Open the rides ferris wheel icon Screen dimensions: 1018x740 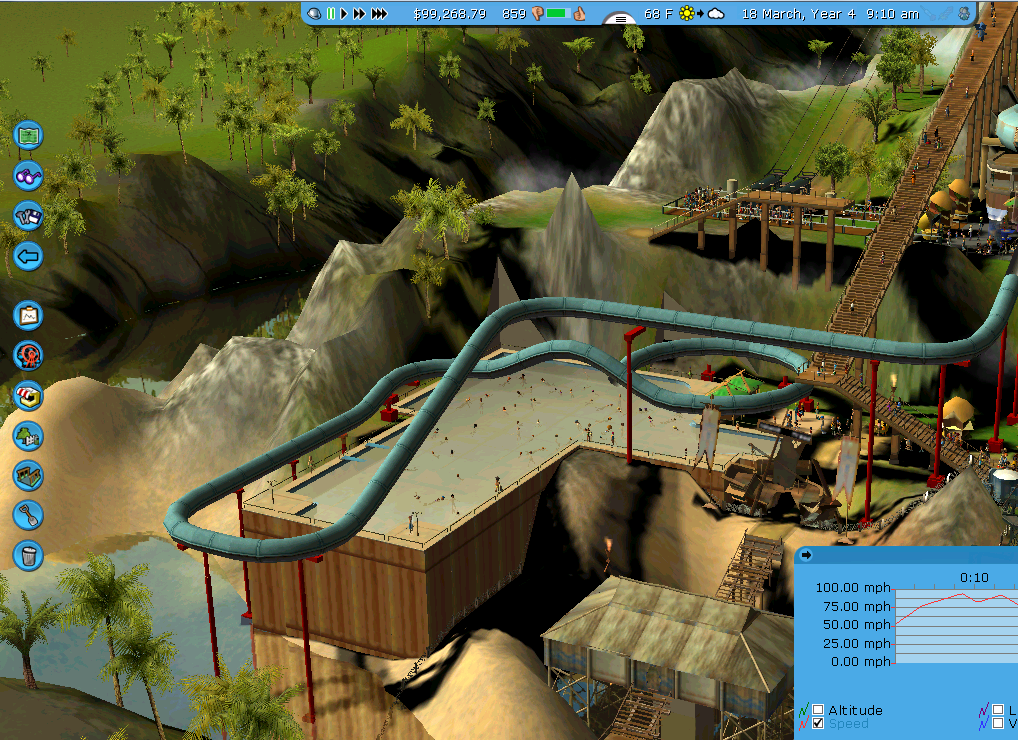[28, 355]
